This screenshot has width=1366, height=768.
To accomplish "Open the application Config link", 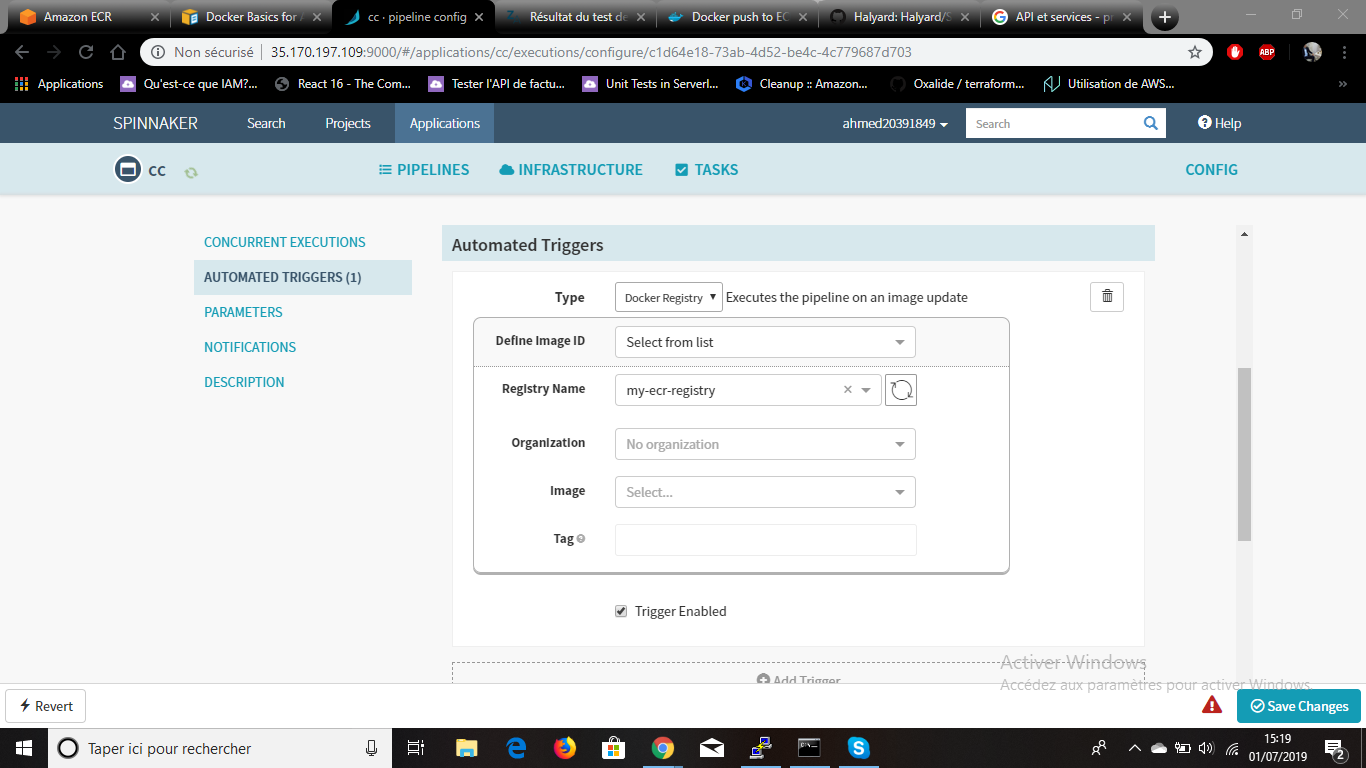I will 1211,170.
